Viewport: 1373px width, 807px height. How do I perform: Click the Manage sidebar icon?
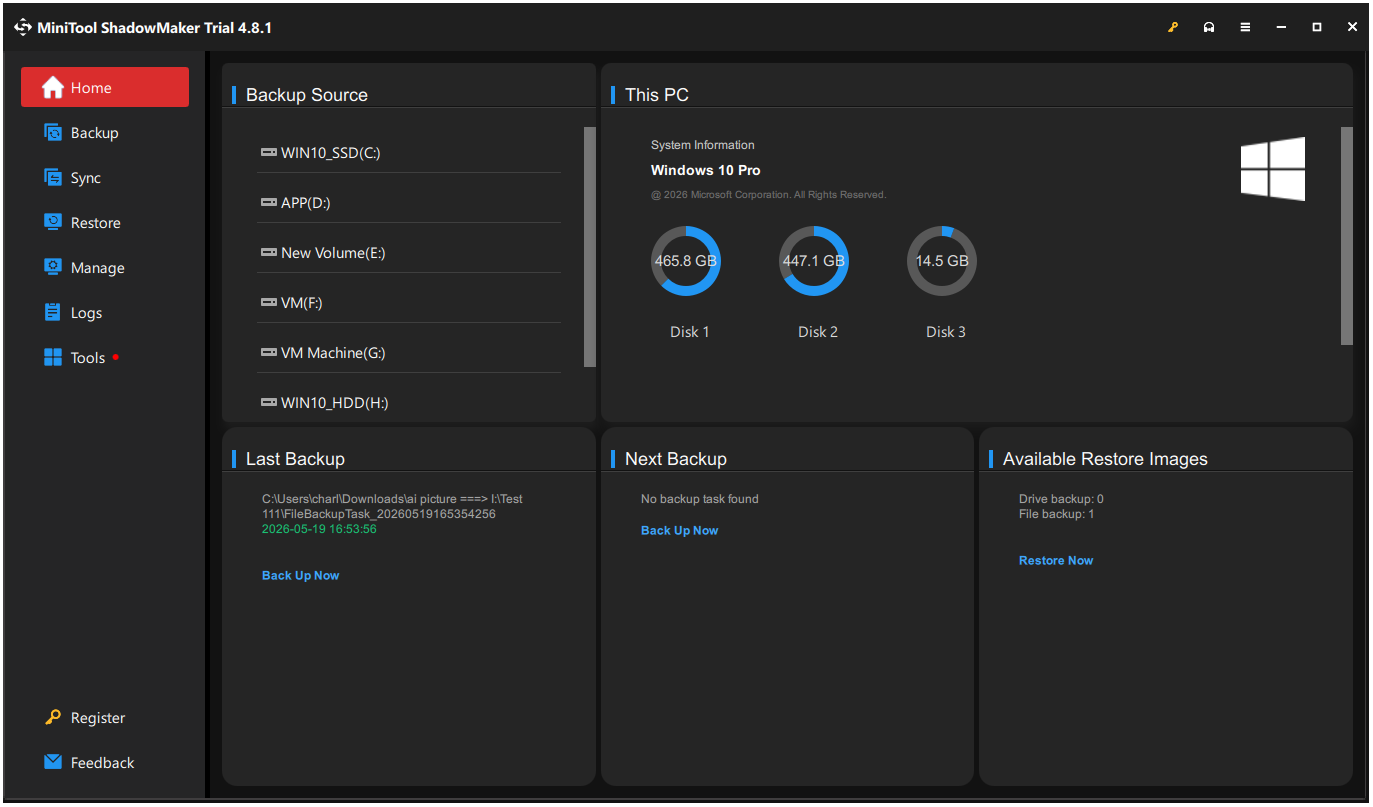(53, 267)
